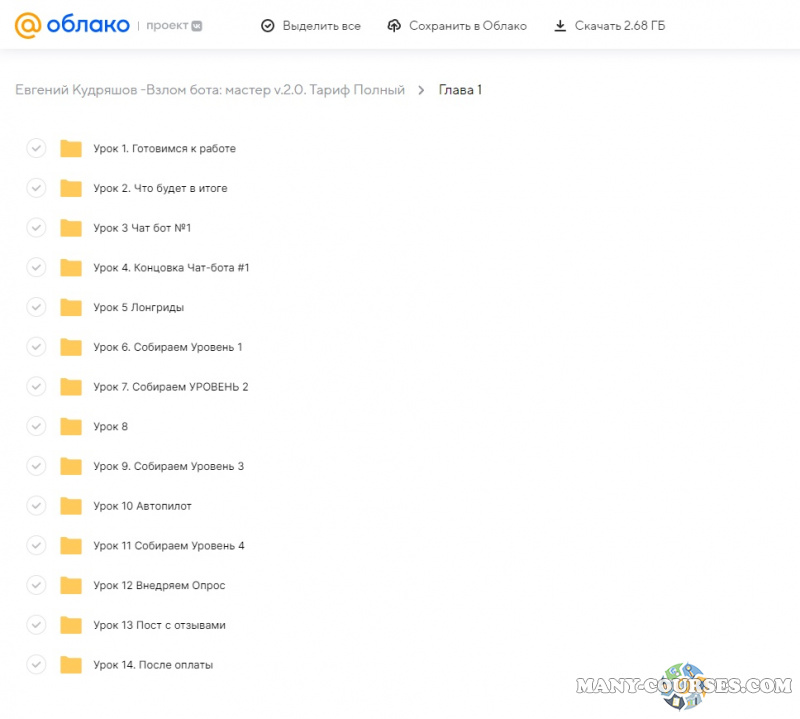The width and height of the screenshot is (800, 719).
Task: Click the breadcrumb chevron before Глава 1
Action: pyautogui.click(x=422, y=90)
